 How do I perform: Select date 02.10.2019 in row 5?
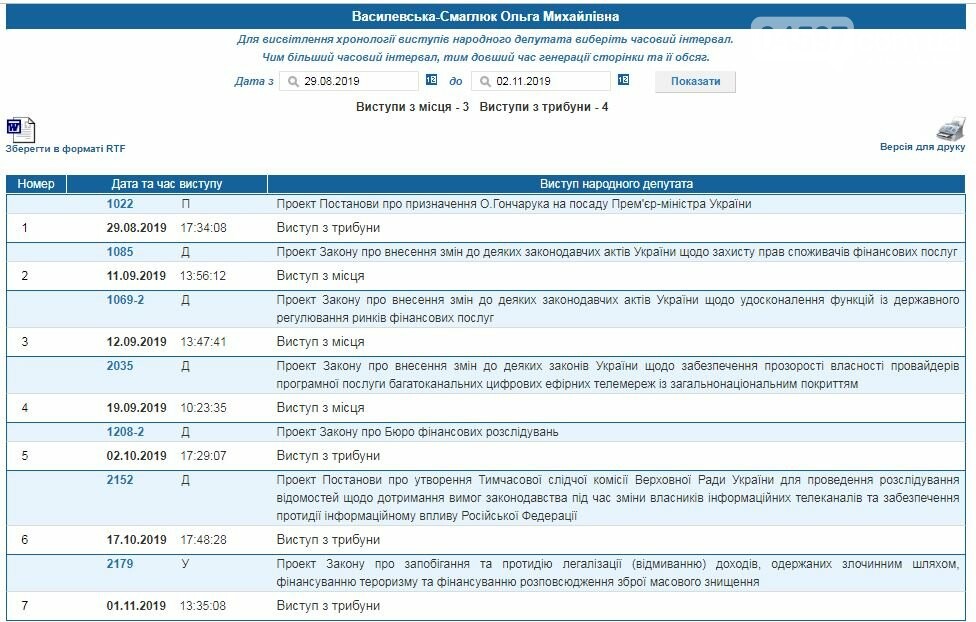136,456
